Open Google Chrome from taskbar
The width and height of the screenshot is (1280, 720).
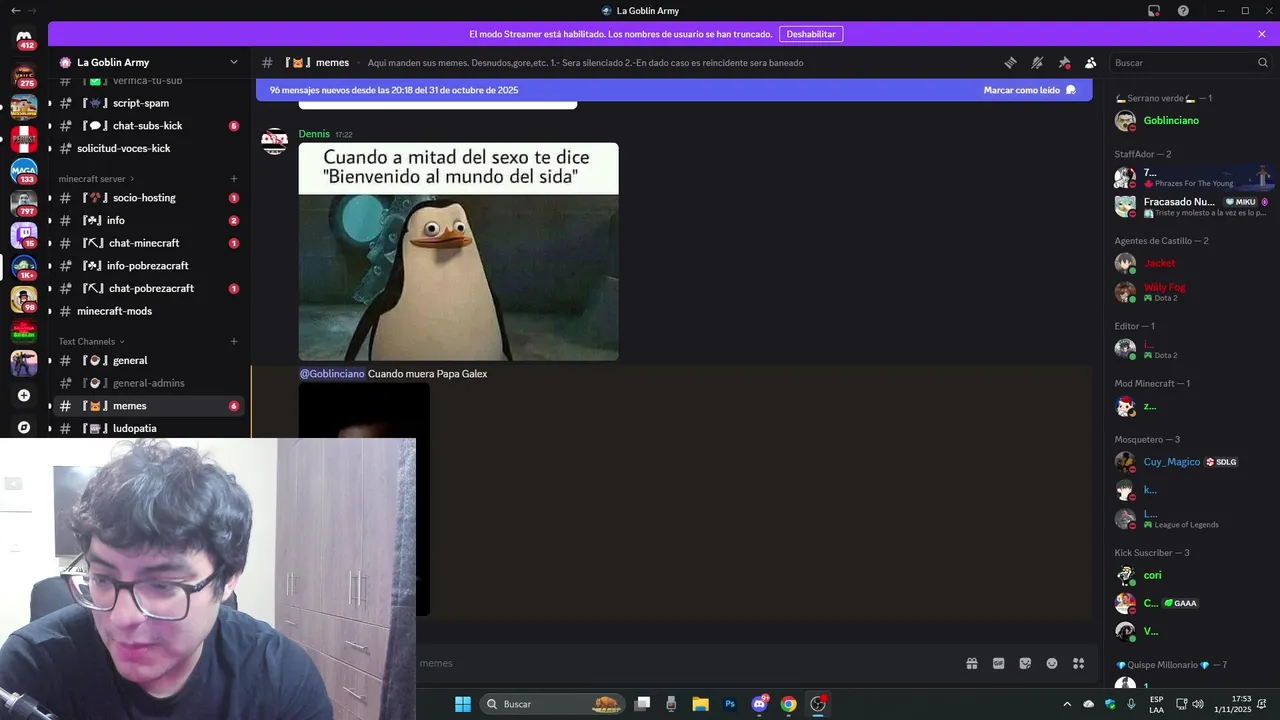[789, 704]
